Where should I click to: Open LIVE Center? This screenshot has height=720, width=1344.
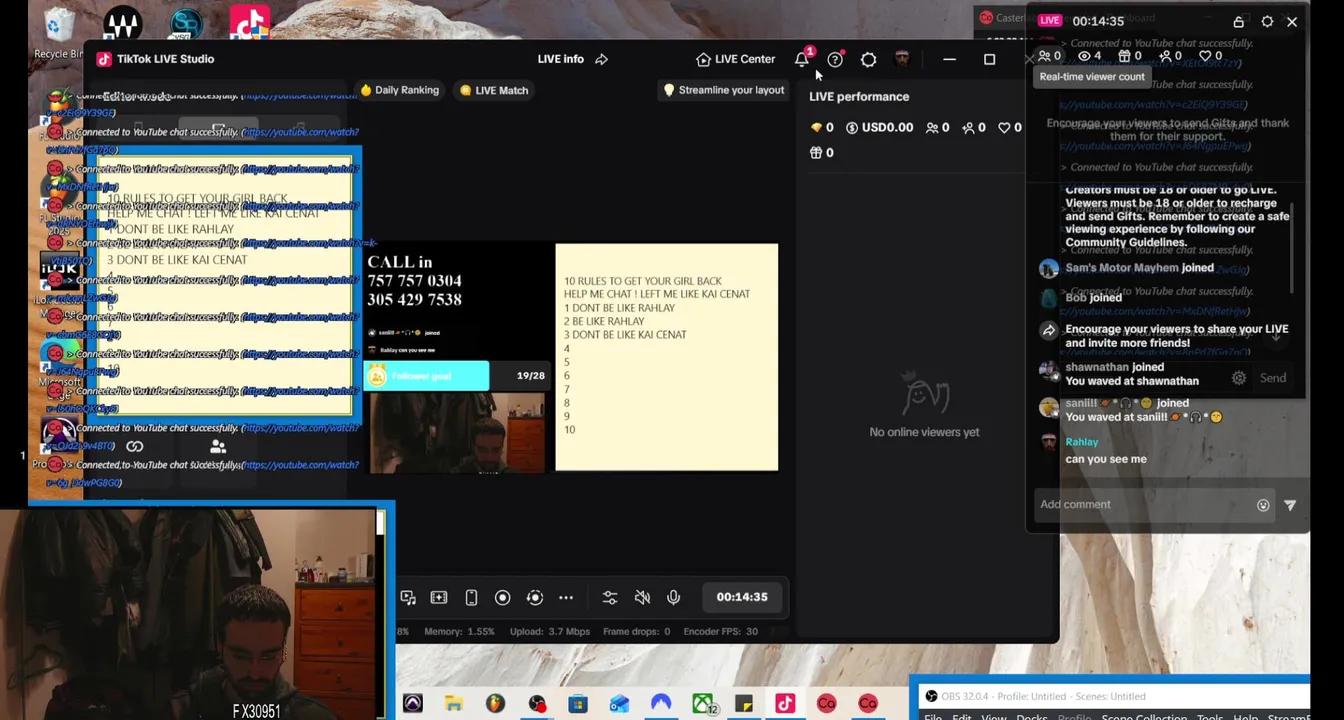[736, 59]
